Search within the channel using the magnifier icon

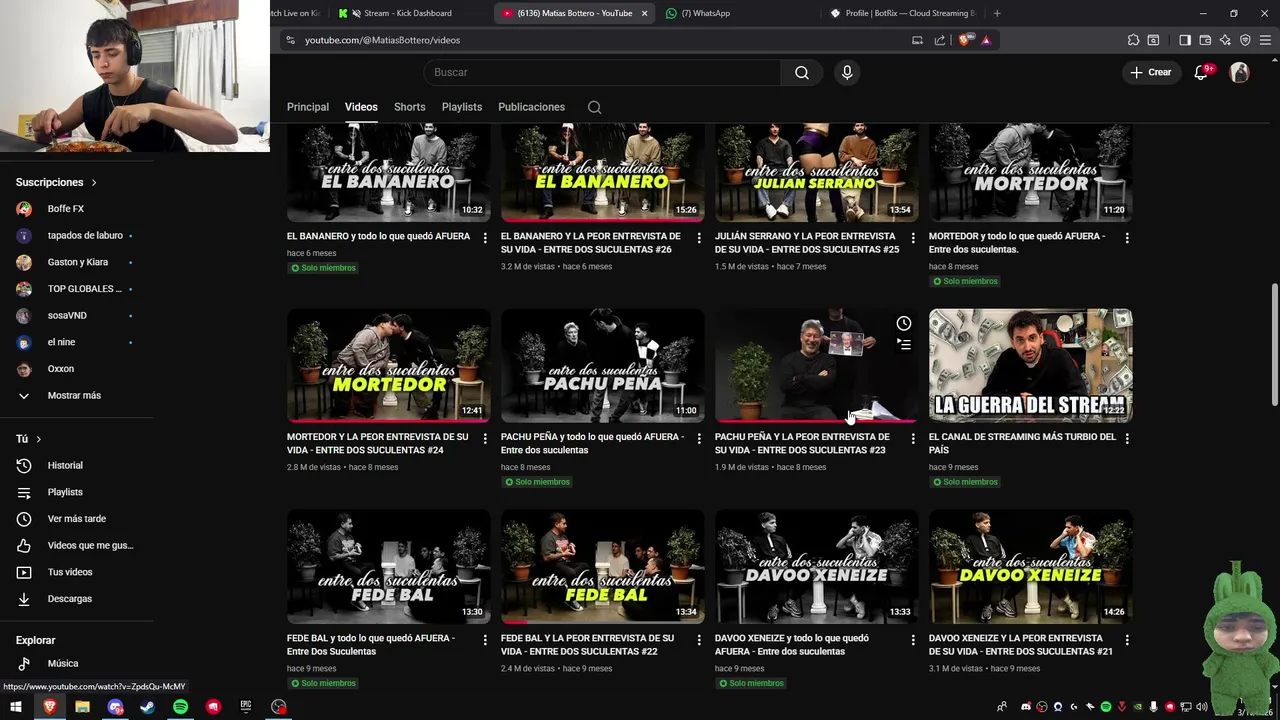tap(594, 107)
